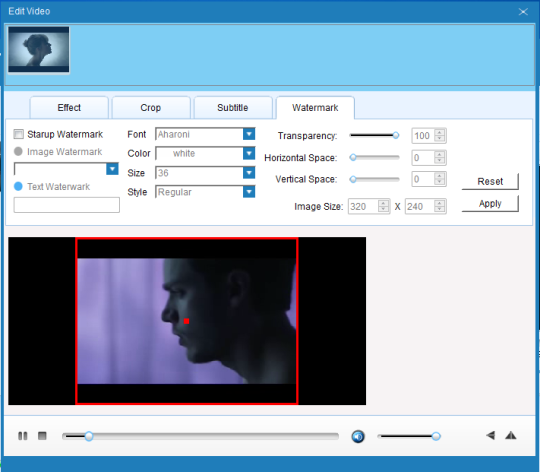This screenshot has height=472, width=540.
Task: Click the upward triangle icon
Action: coord(511,436)
